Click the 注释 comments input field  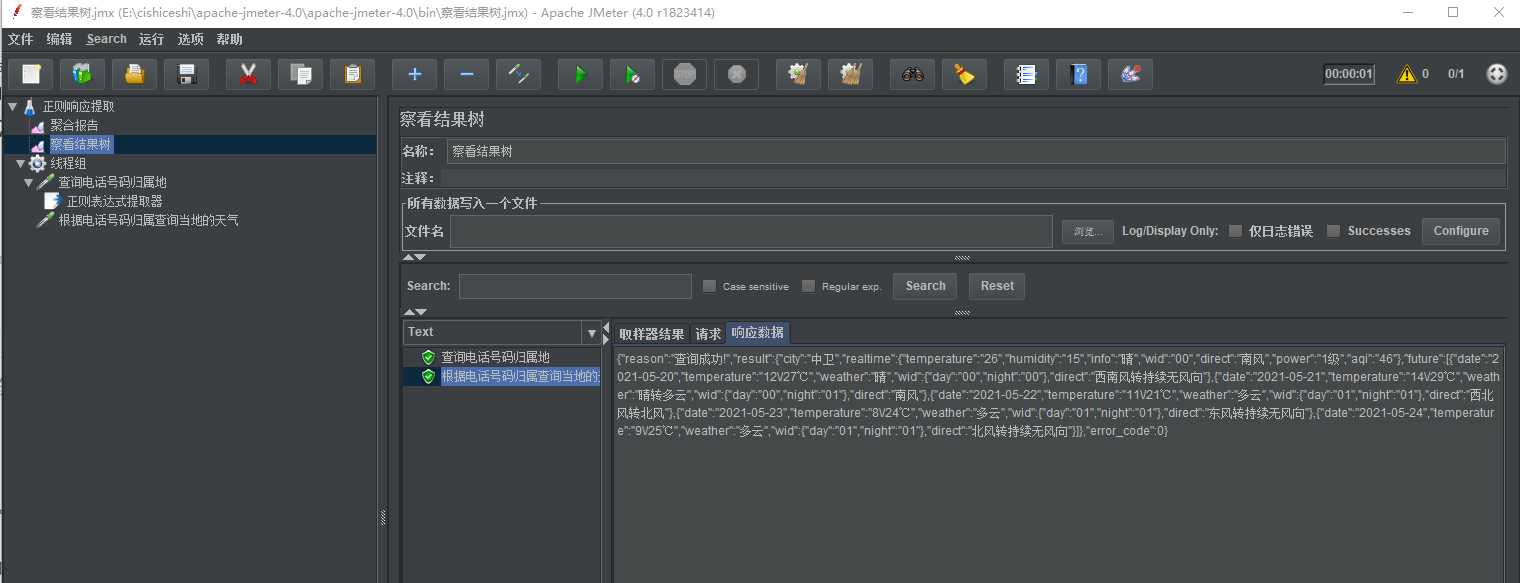pos(973,178)
